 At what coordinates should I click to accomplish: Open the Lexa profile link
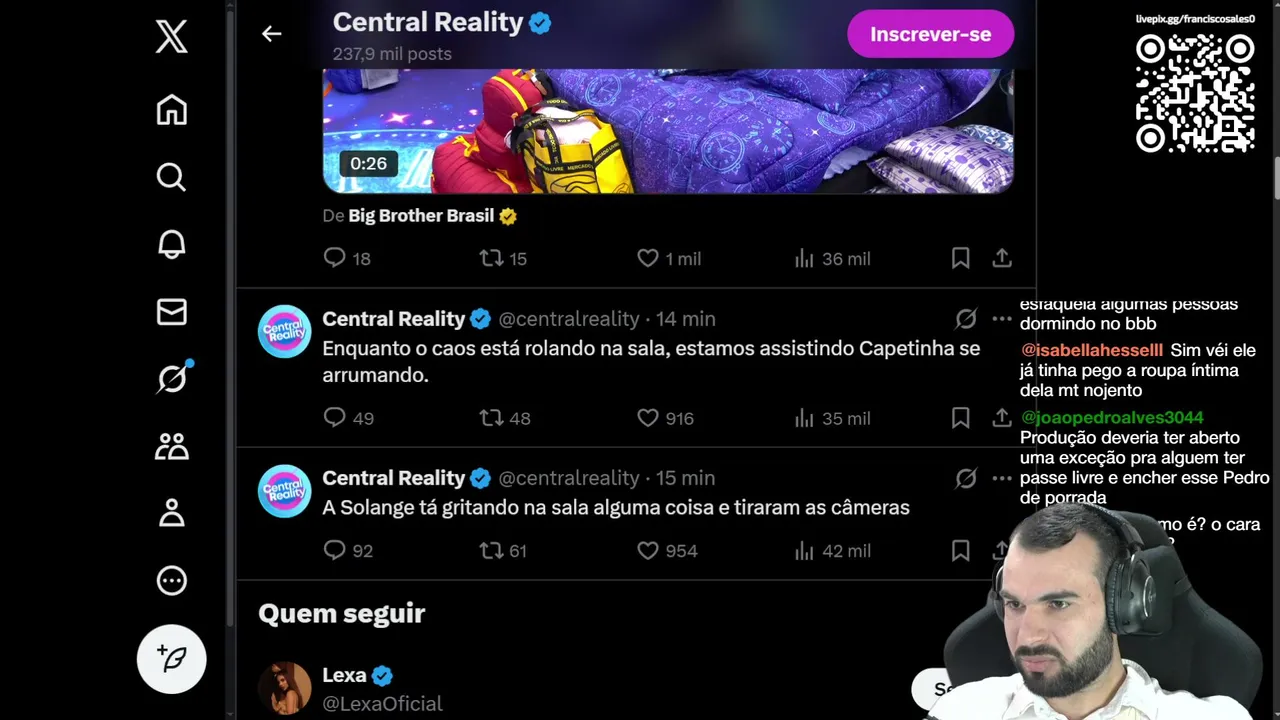(x=344, y=675)
